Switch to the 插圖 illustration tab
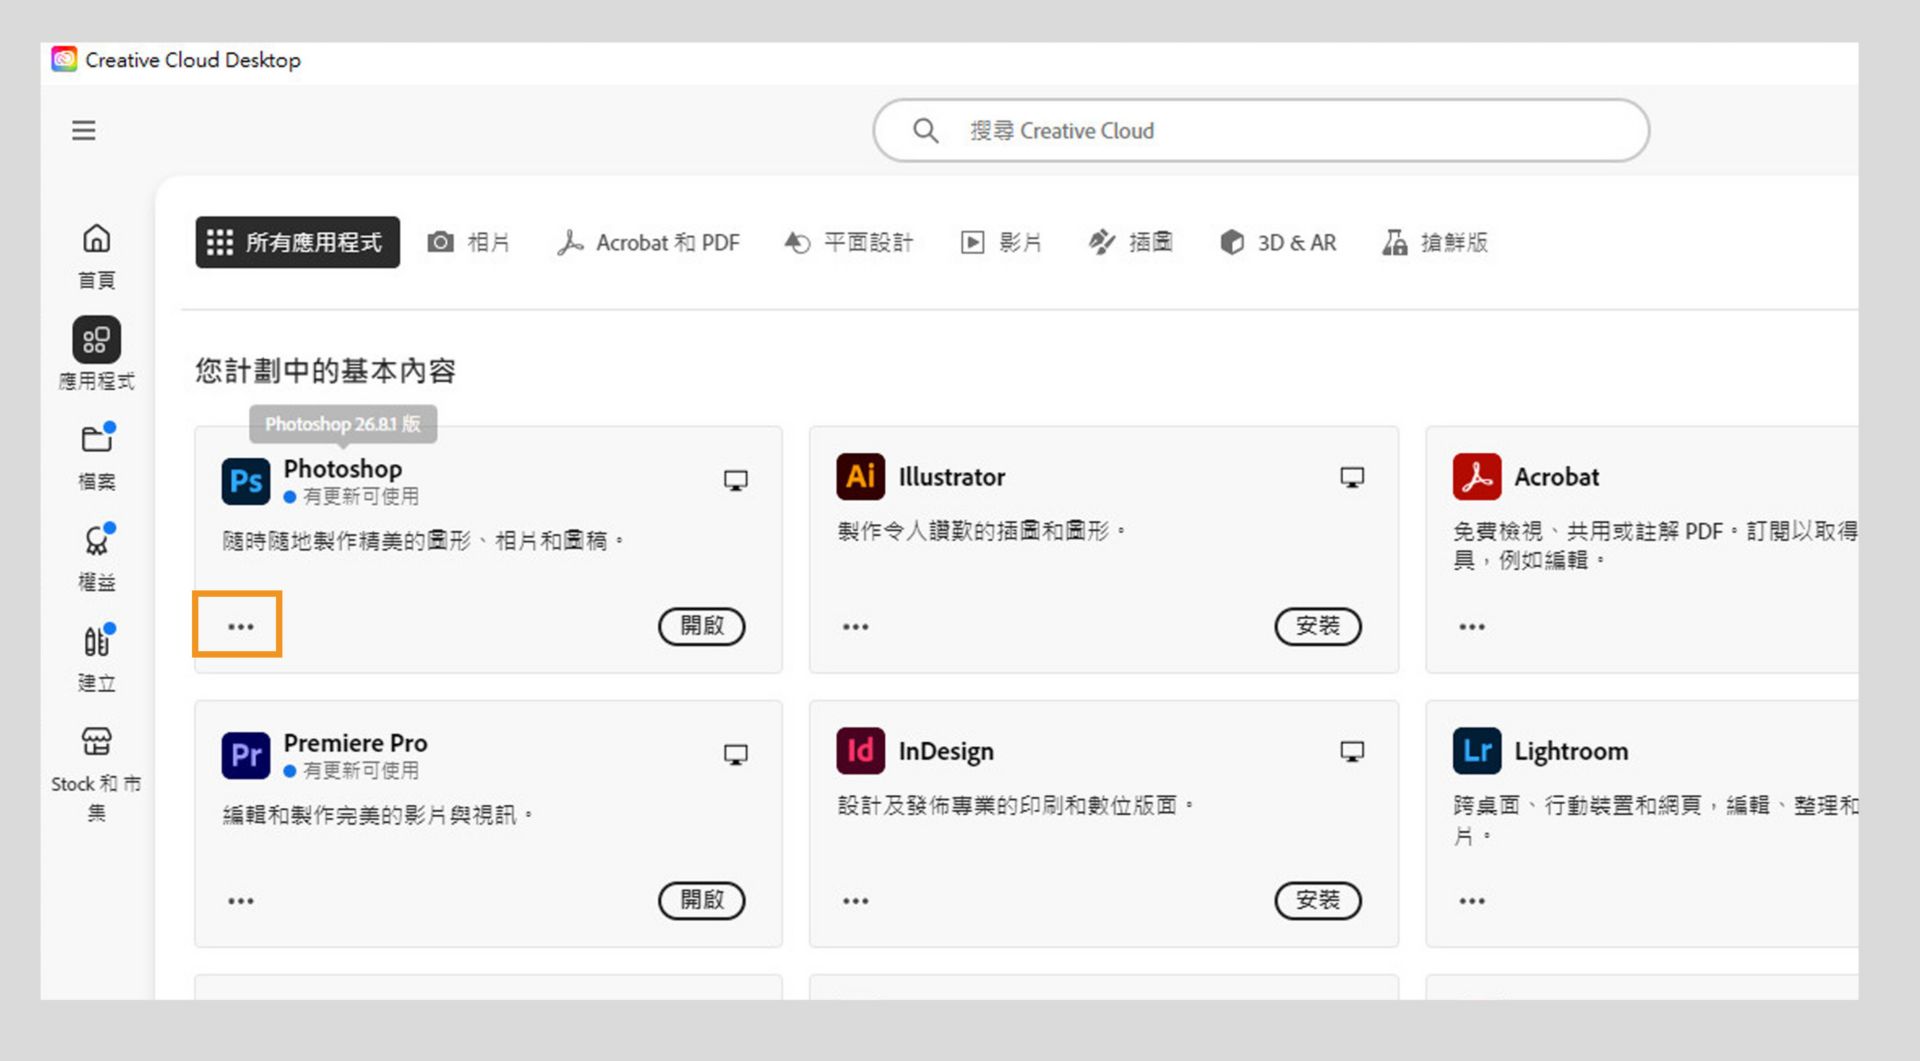Viewport: 1920px width, 1061px height. click(1131, 242)
